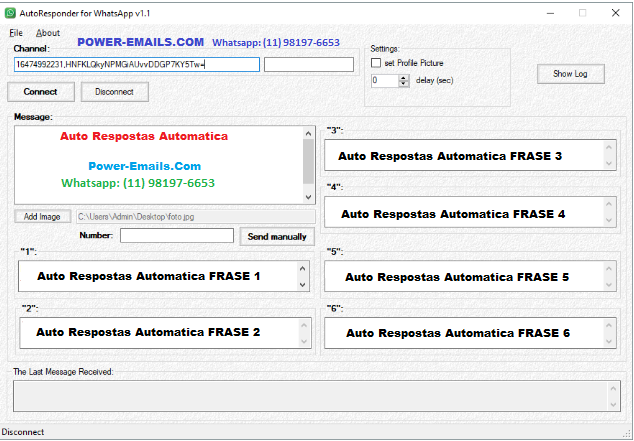The image size is (634, 441).
Task: Click FRASE 3 box scroll up arrow
Action: point(609,147)
